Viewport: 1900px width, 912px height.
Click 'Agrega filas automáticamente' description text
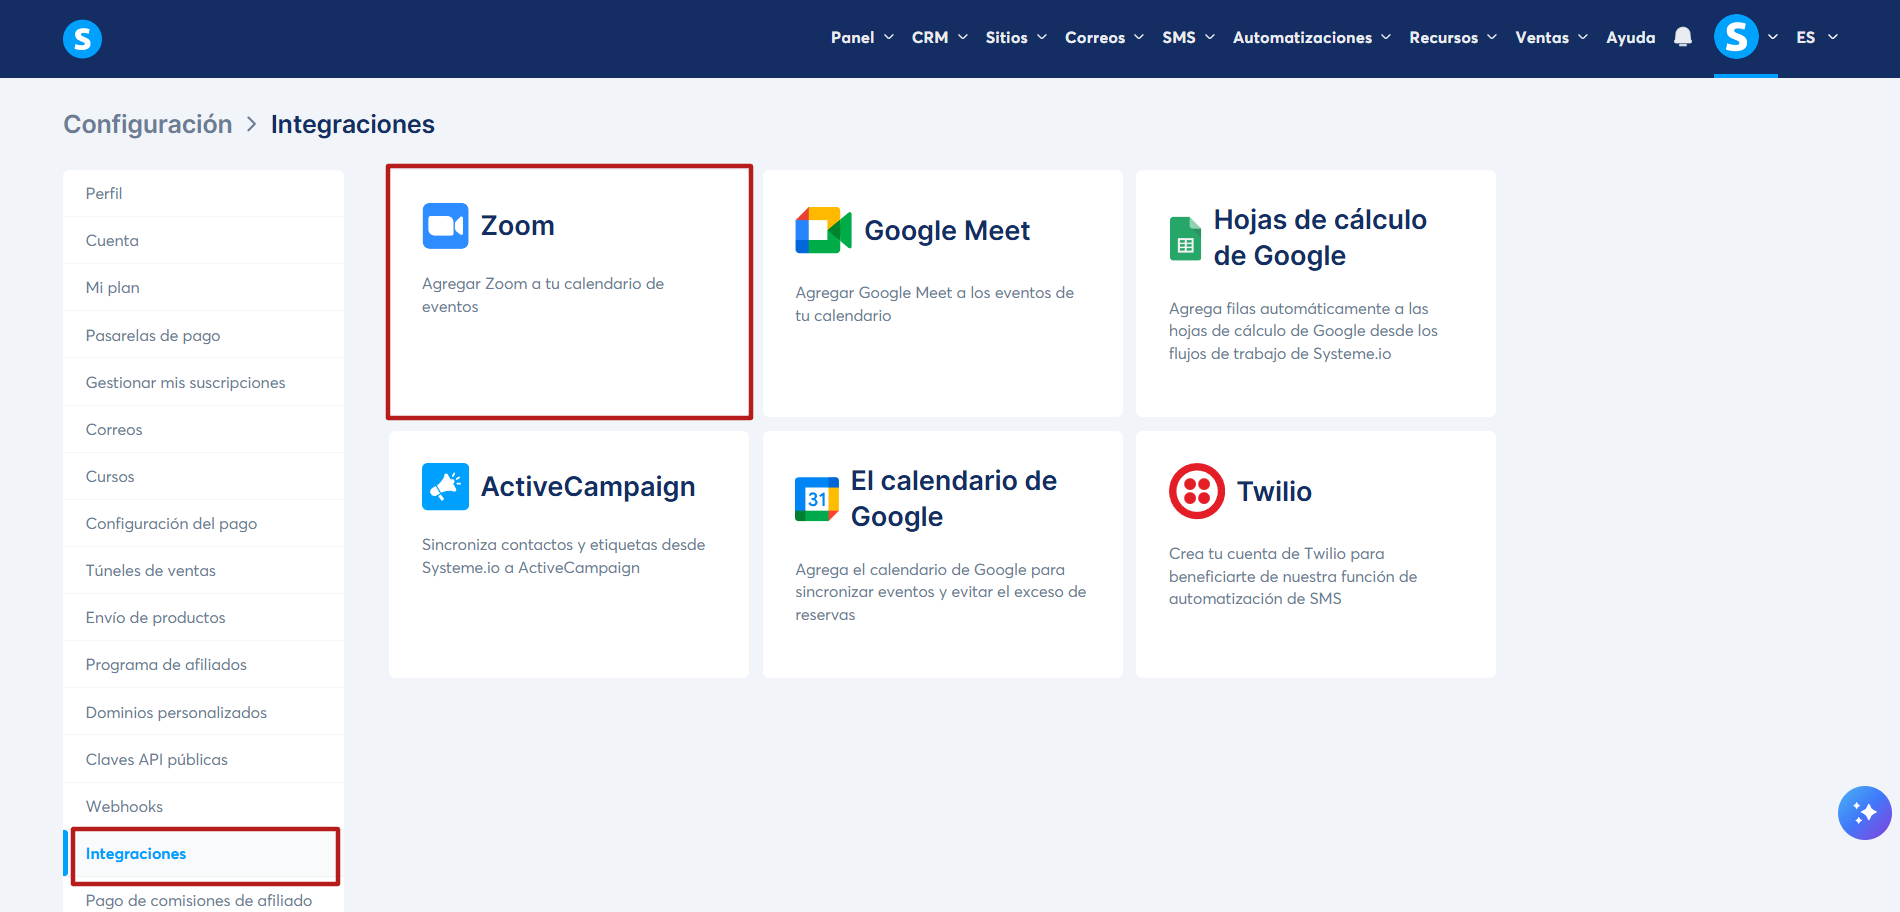[1303, 331]
